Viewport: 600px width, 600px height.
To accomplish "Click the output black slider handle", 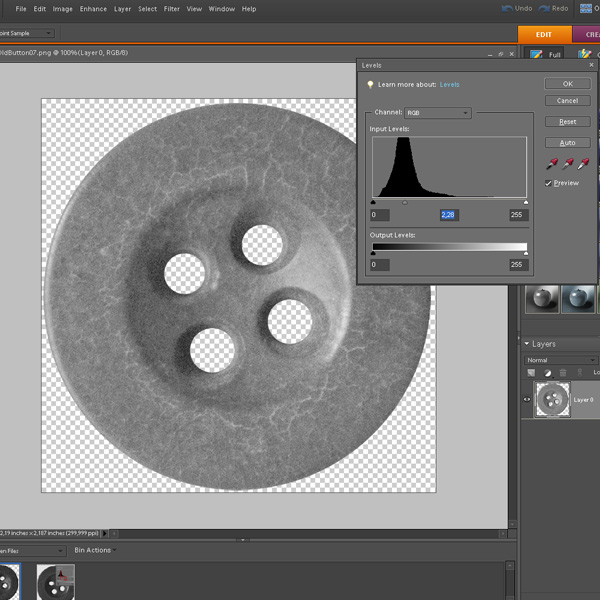I will tap(373, 253).
